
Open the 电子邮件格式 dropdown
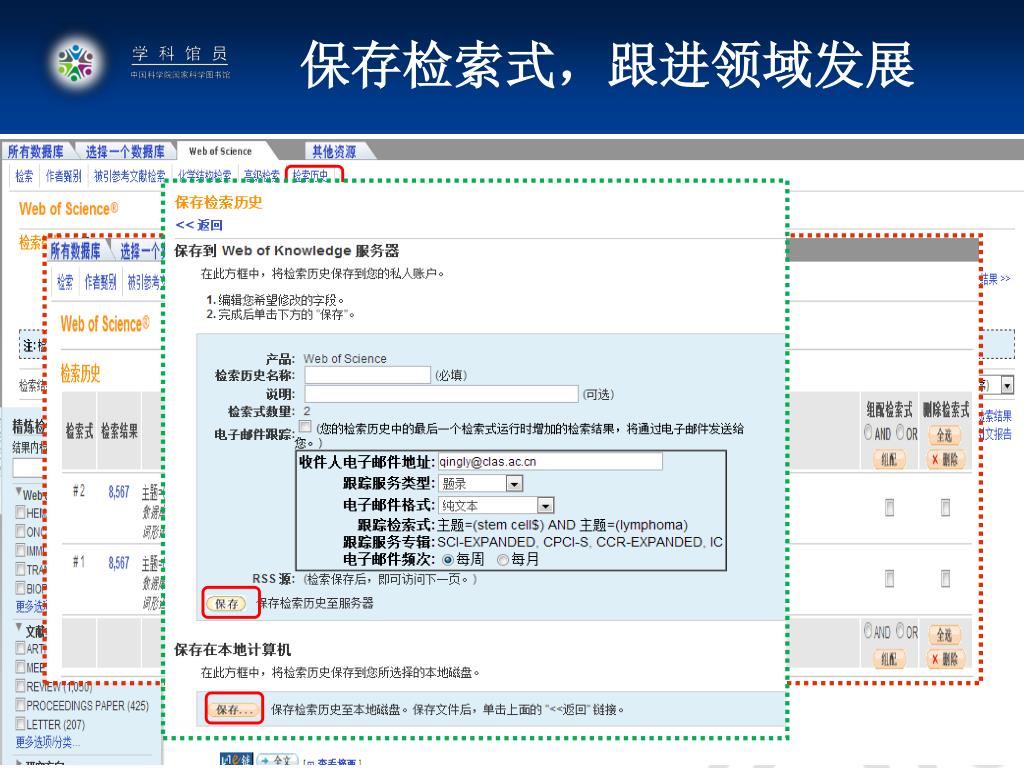(x=545, y=505)
